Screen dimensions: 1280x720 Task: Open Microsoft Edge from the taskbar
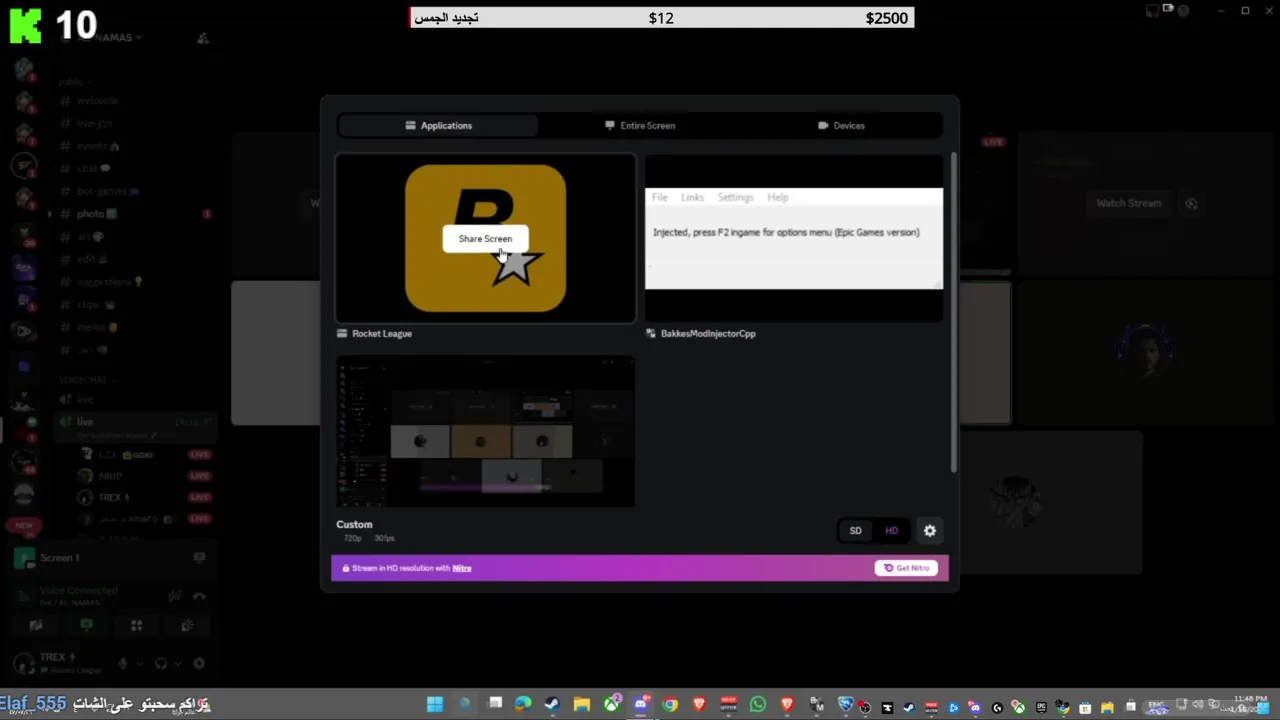523,705
